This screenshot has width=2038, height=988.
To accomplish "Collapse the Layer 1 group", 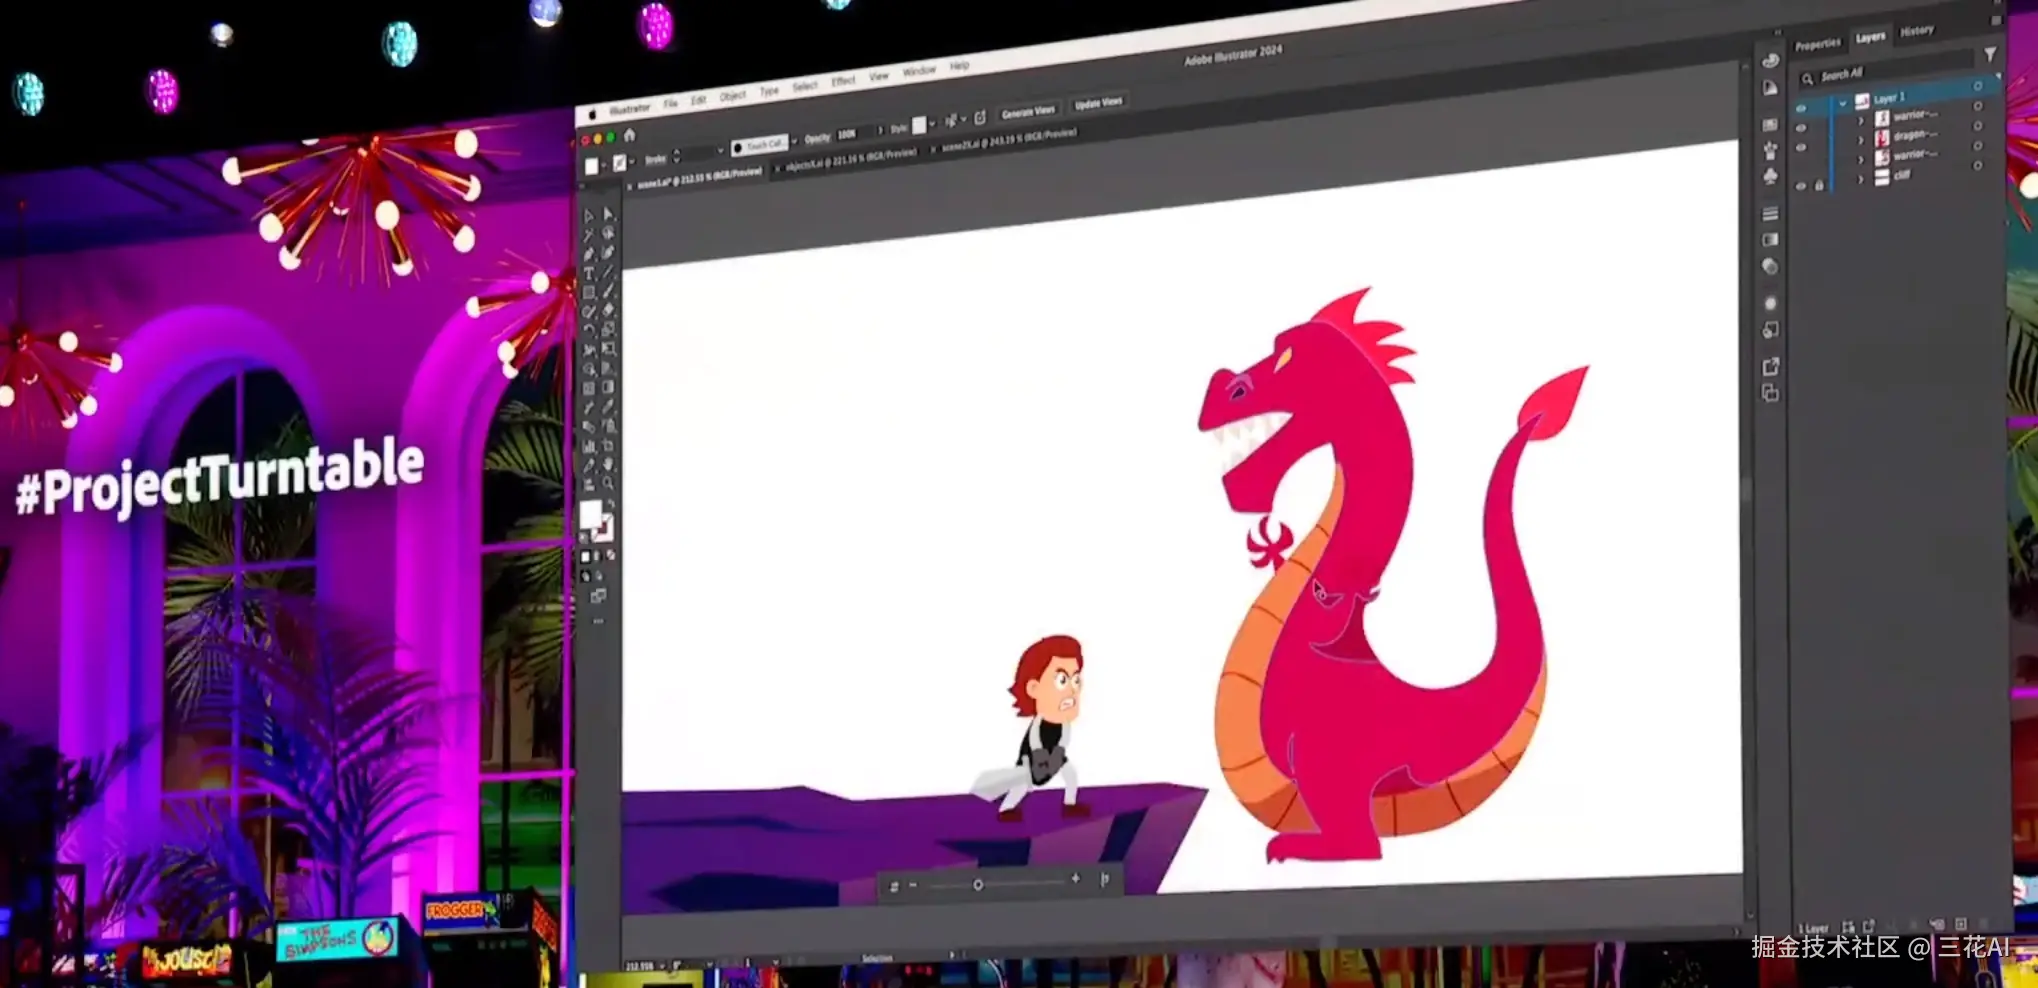I will coord(1843,104).
